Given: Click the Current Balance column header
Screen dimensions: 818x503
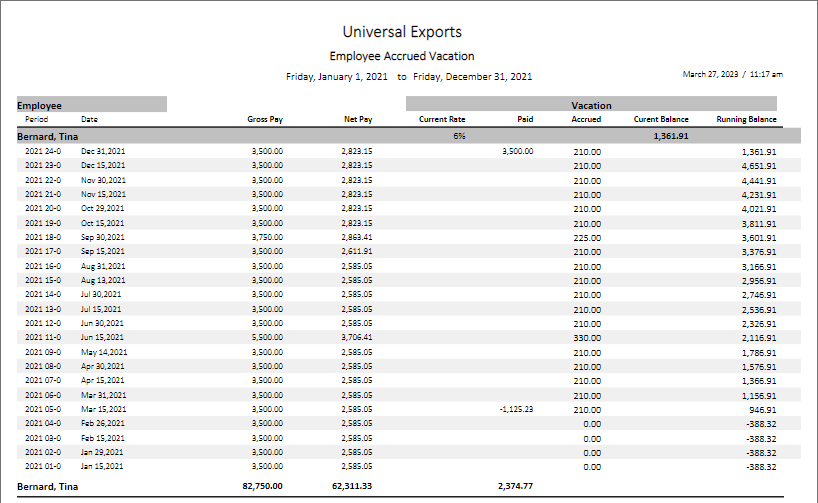Looking at the screenshot, I should [x=660, y=119].
